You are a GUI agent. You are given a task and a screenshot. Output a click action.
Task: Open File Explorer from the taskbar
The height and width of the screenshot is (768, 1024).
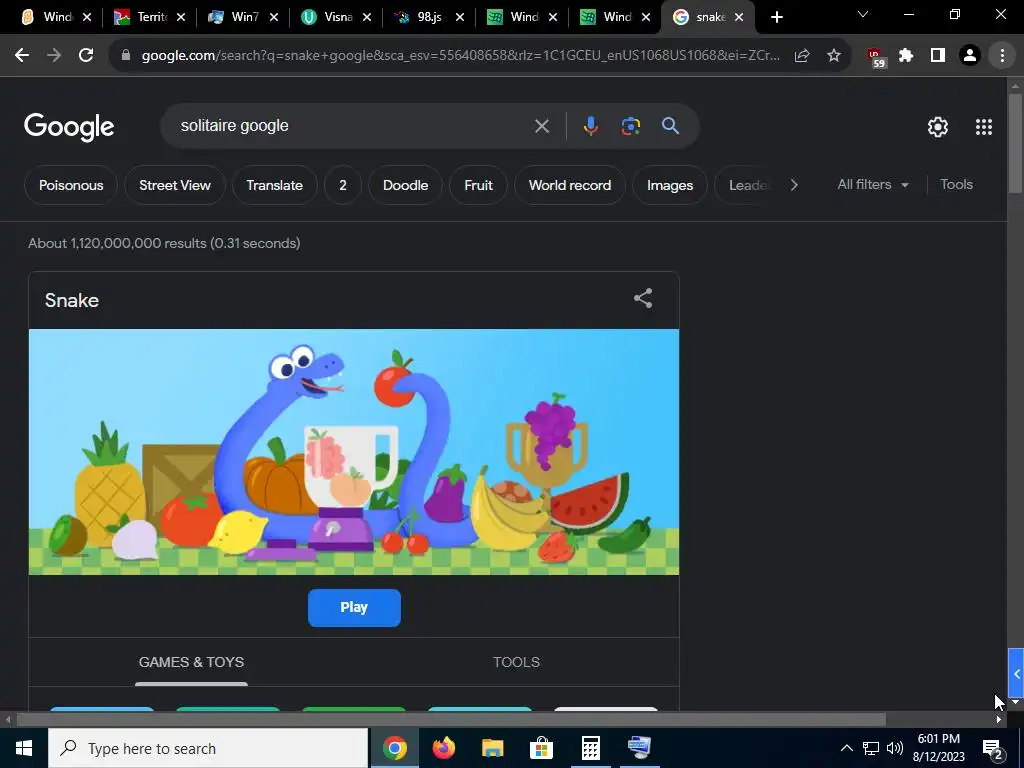tap(492, 748)
